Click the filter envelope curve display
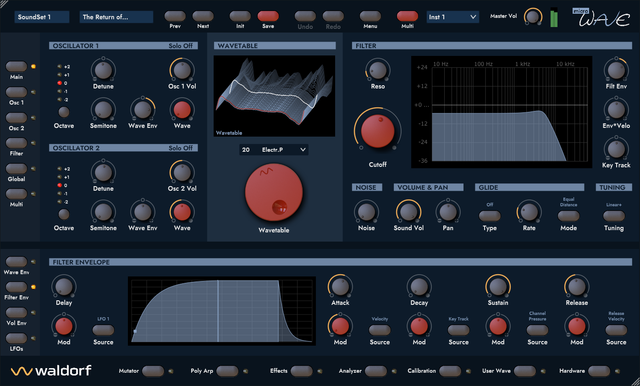The image size is (640, 386). [x=222, y=311]
